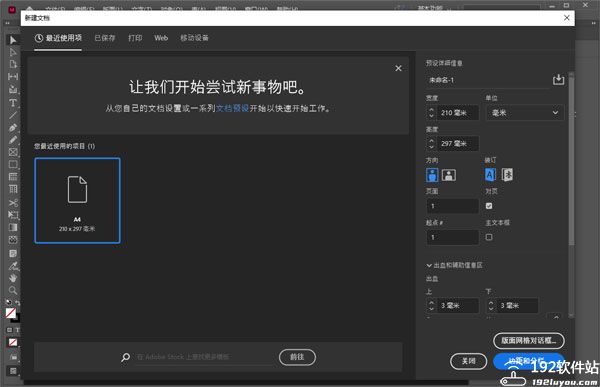The width and height of the screenshot is (600, 387).
Task: Select the Pencil tool
Action: [x=13, y=140]
